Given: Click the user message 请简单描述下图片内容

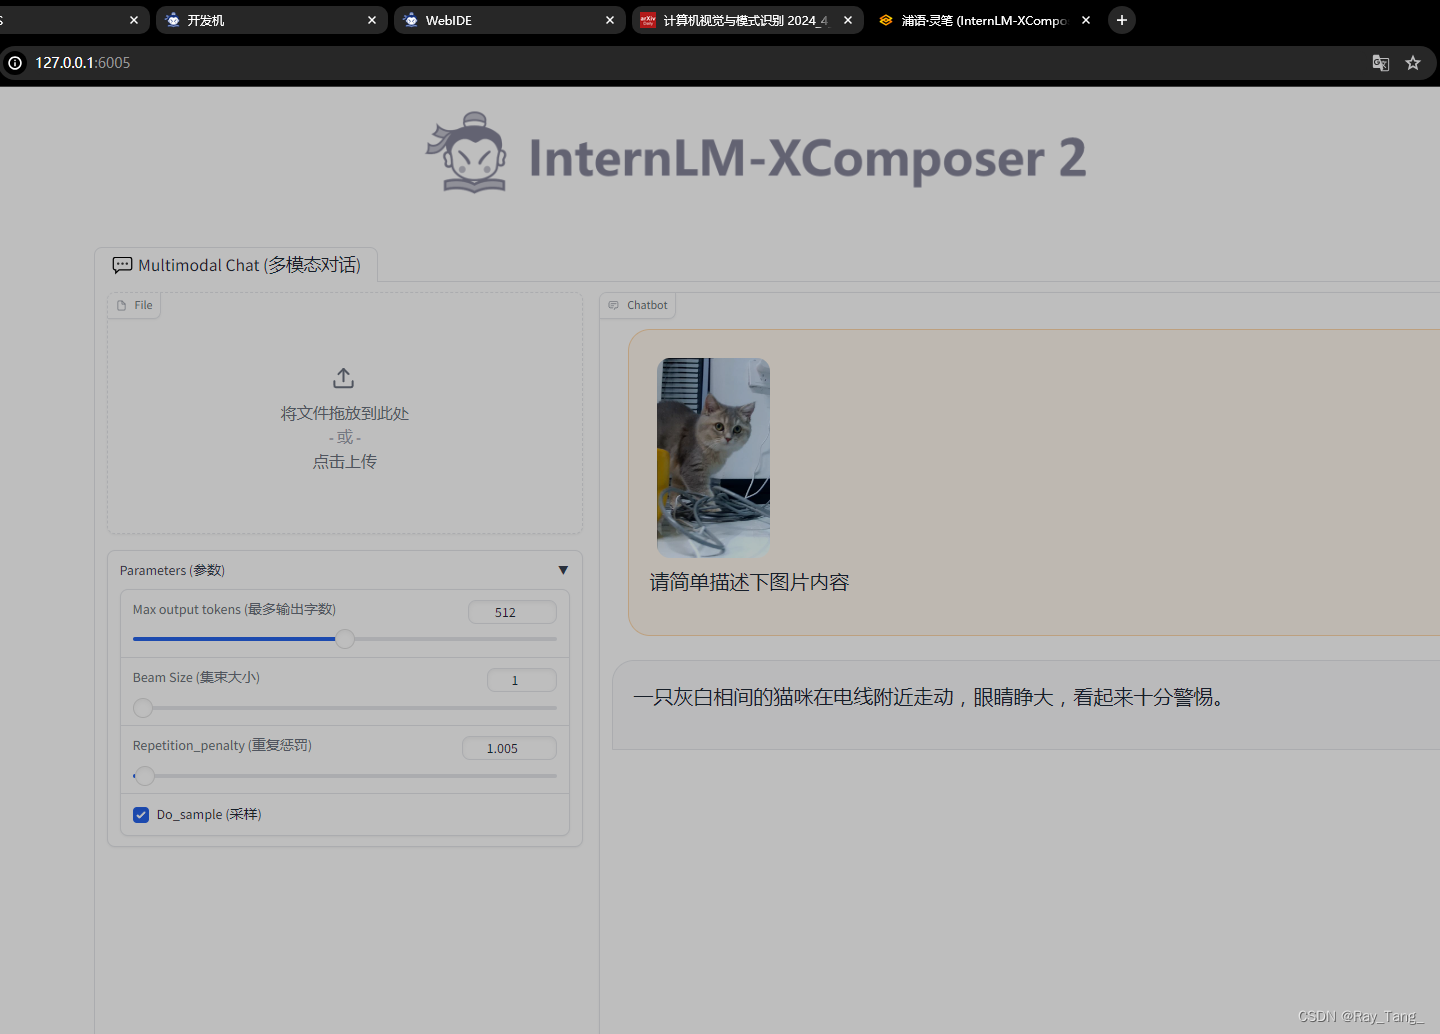Looking at the screenshot, I should pyautogui.click(x=749, y=582).
